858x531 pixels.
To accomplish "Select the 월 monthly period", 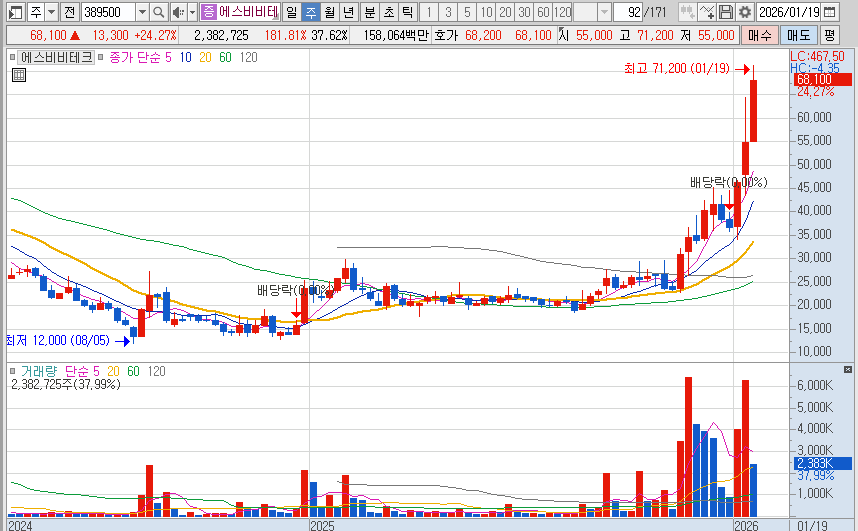I will (x=329, y=11).
